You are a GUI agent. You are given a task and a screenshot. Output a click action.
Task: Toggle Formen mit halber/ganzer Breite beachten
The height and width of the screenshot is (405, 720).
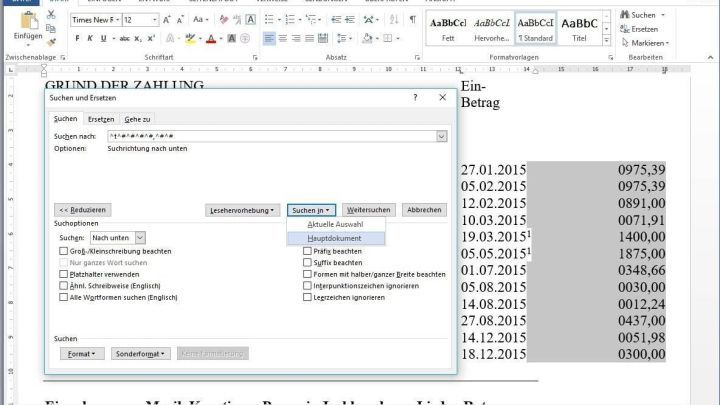tap(307, 274)
